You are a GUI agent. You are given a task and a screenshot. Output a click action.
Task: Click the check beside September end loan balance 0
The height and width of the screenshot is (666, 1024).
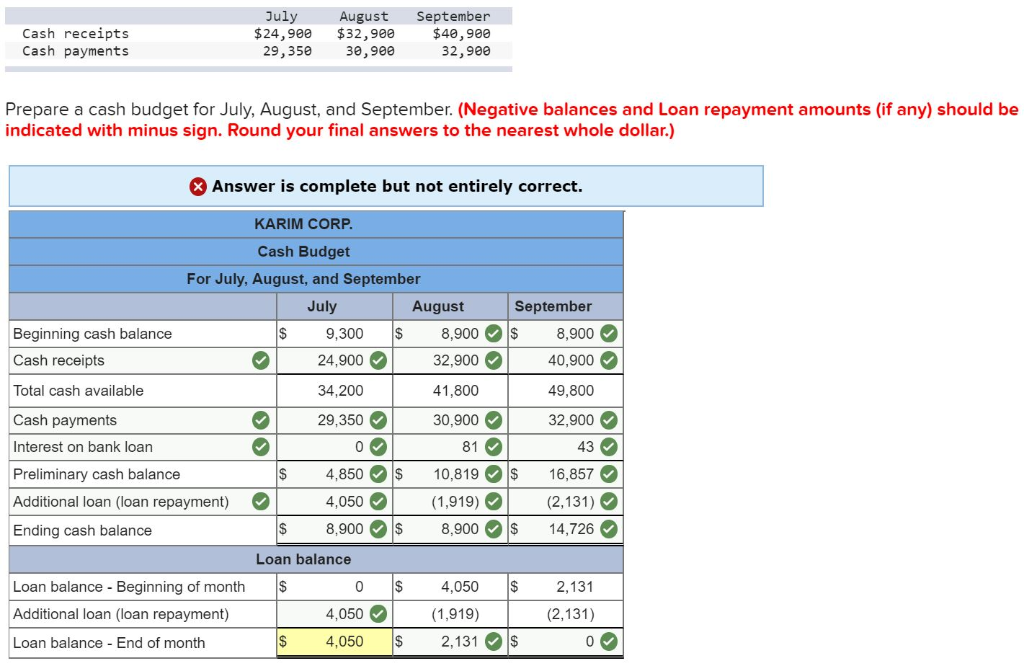click(x=609, y=642)
